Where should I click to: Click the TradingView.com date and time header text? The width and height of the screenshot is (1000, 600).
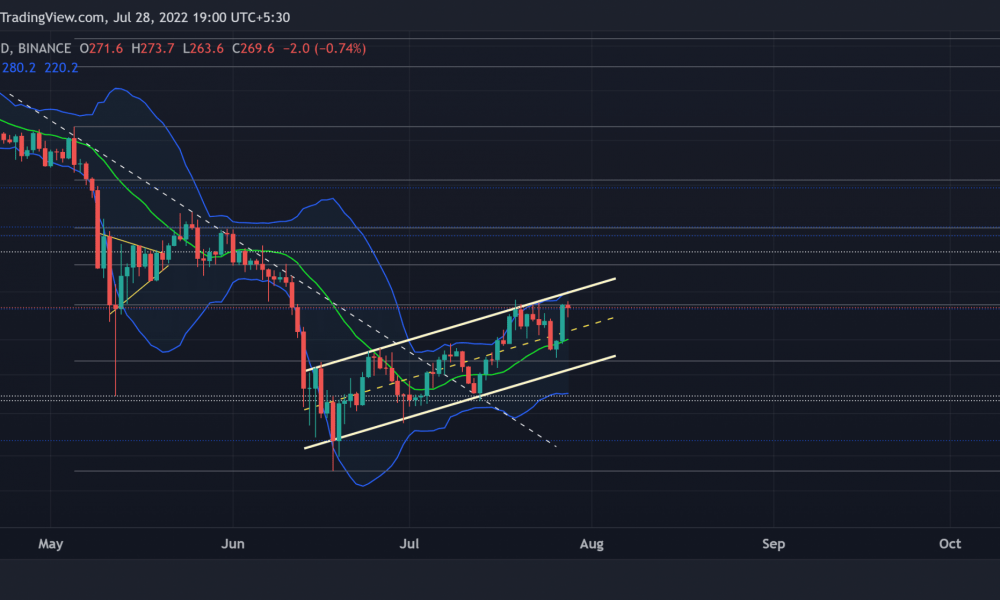(x=145, y=17)
